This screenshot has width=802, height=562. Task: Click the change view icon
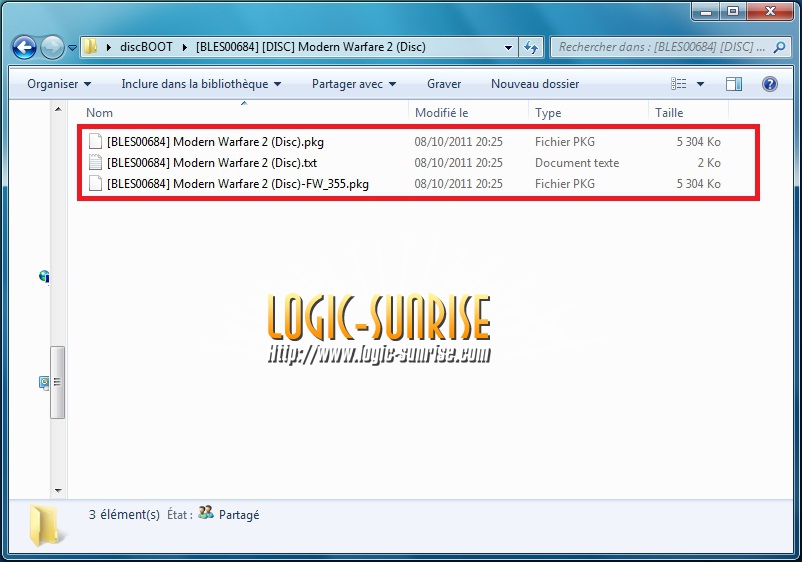[680, 84]
